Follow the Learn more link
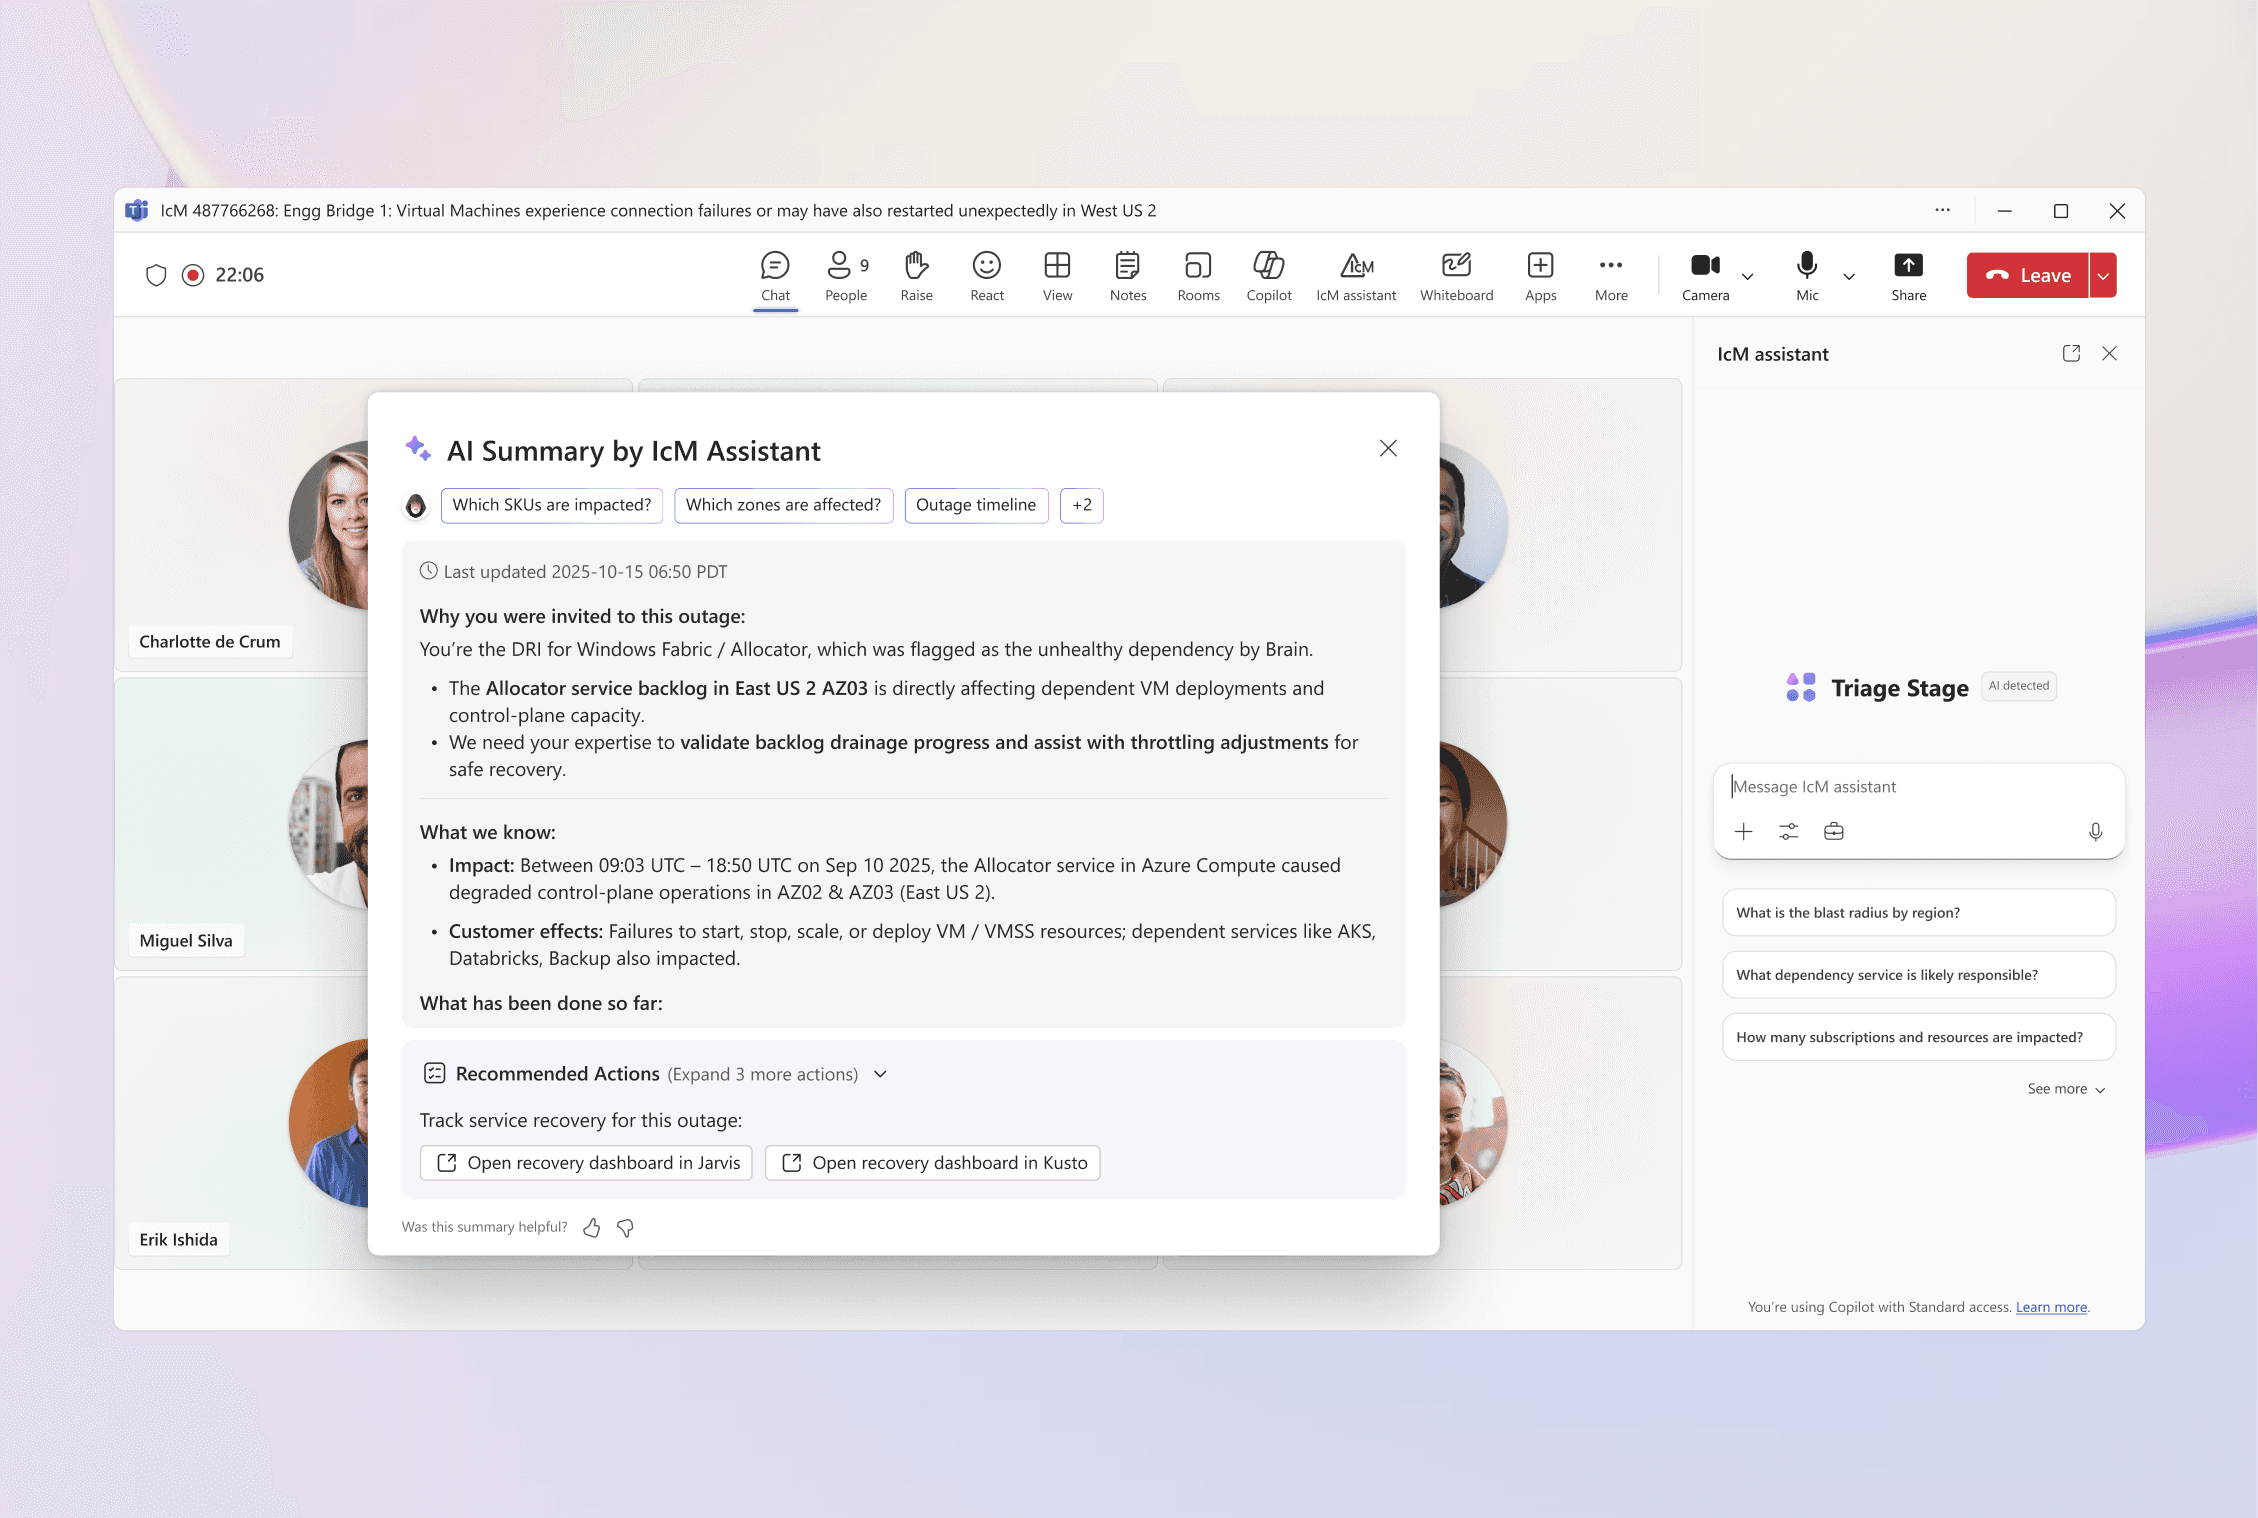The width and height of the screenshot is (2258, 1518). click(x=2051, y=1307)
